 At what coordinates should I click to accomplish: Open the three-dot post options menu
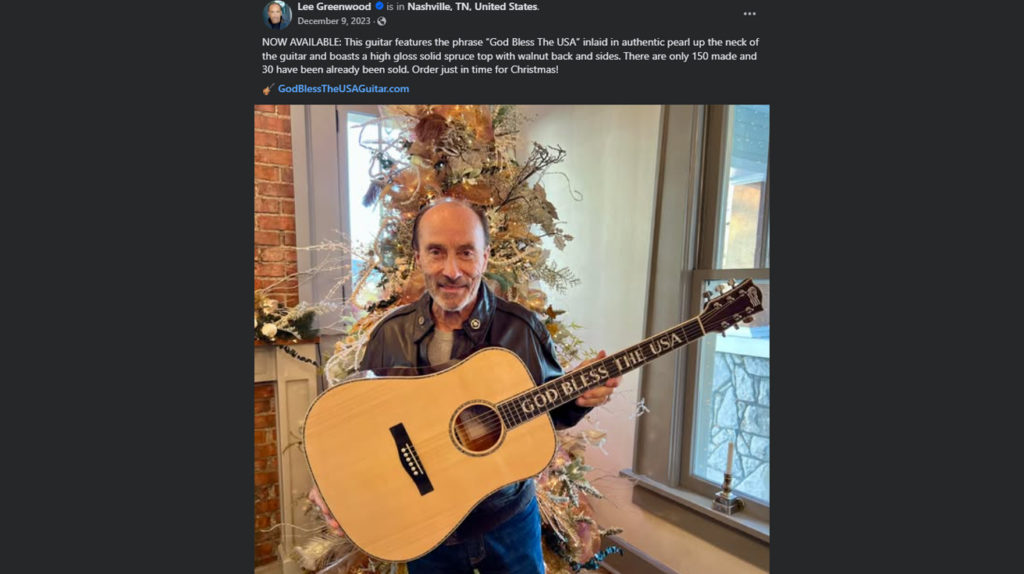pyautogui.click(x=749, y=14)
